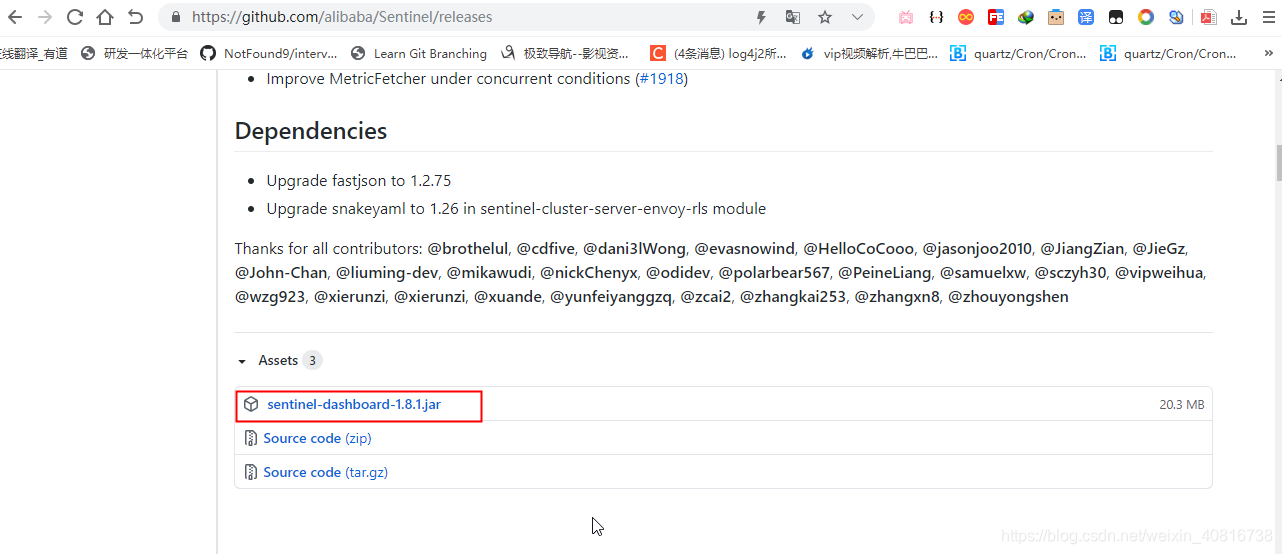This screenshot has height=554, width=1282.
Task: Click the package icon beside sentinel-dashboard jar
Action: pos(252,405)
